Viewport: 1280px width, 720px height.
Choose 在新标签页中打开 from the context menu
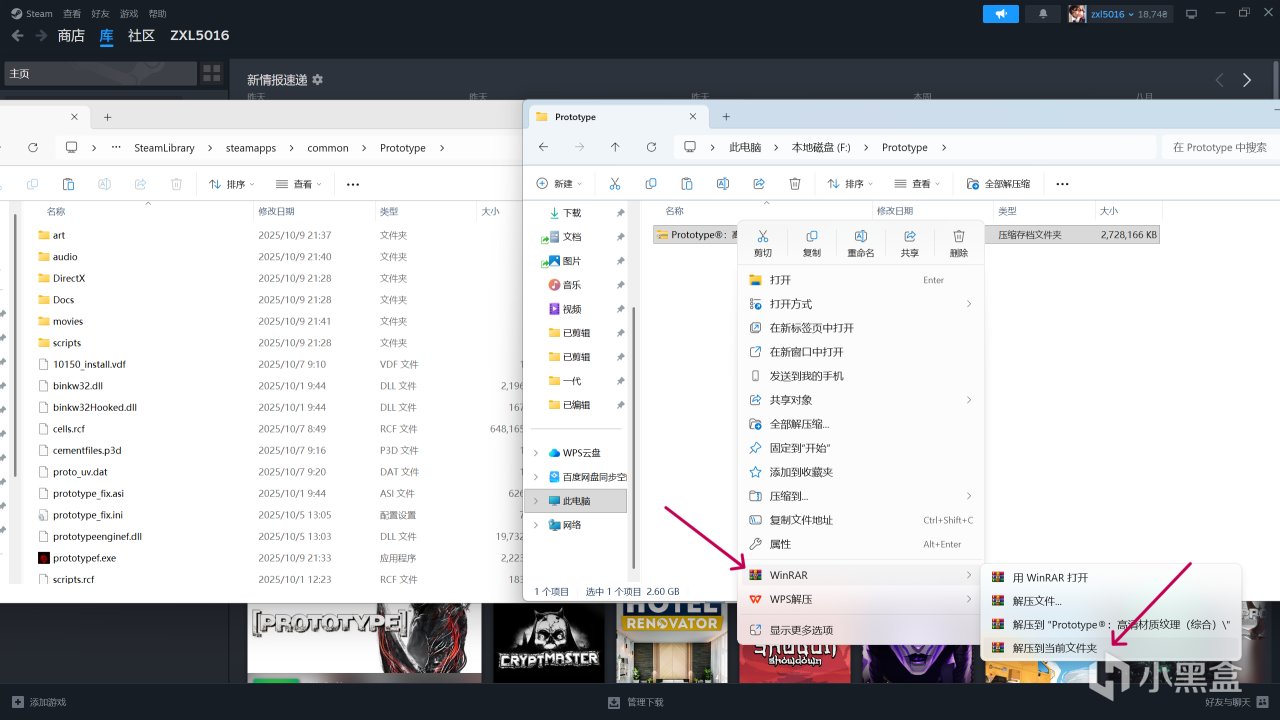pyautogui.click(x=861, y=328)
